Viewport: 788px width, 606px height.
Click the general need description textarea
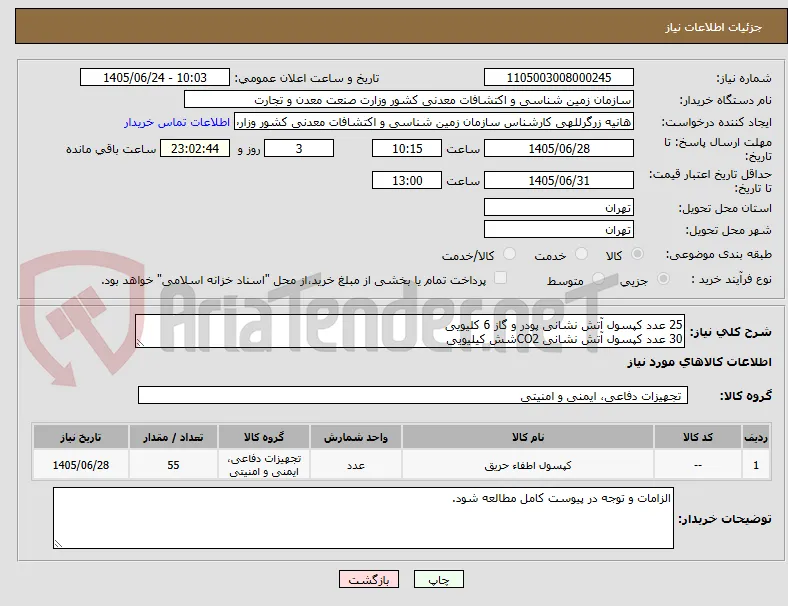(410, 331)
